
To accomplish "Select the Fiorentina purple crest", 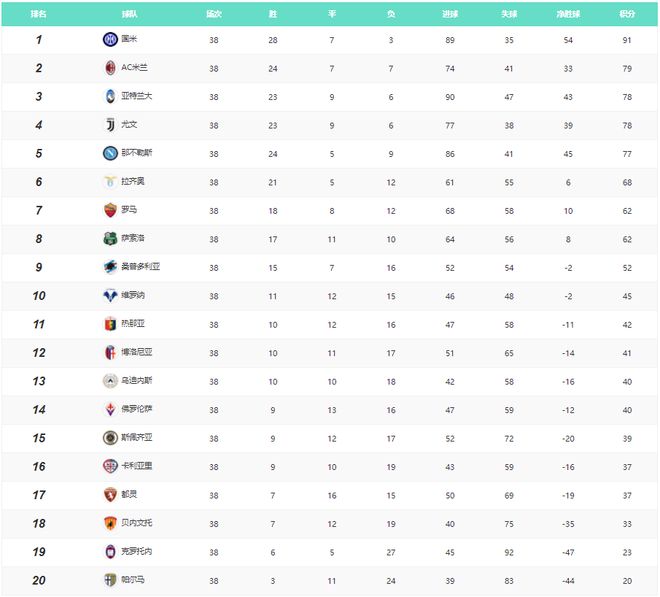I will click(110, 409).
